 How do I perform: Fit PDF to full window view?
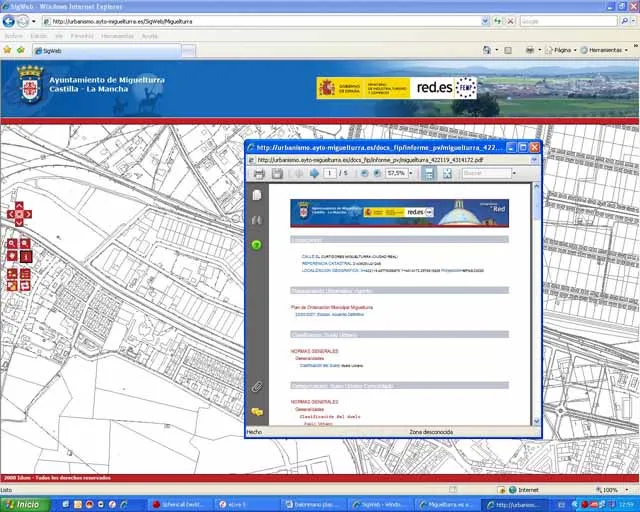pos(447,173)
